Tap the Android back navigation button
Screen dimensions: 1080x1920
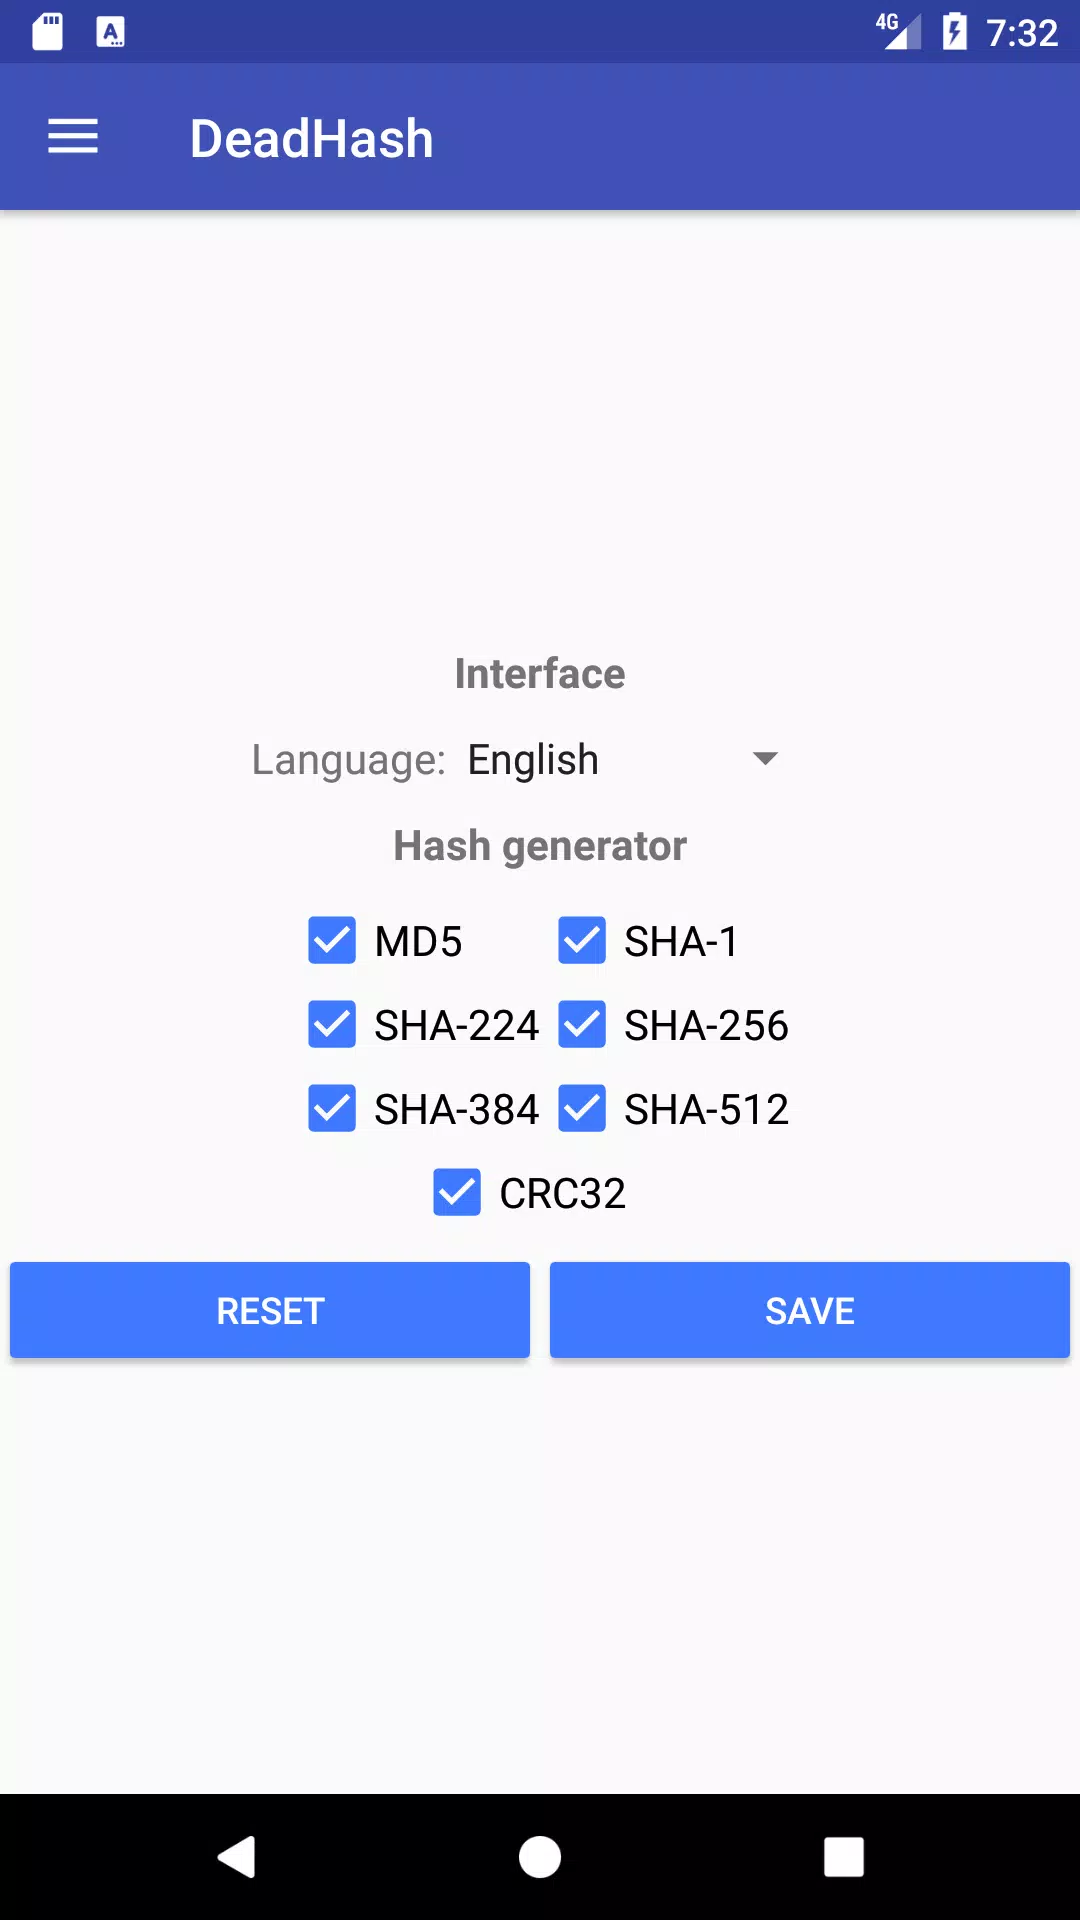tap(237, 1857)
